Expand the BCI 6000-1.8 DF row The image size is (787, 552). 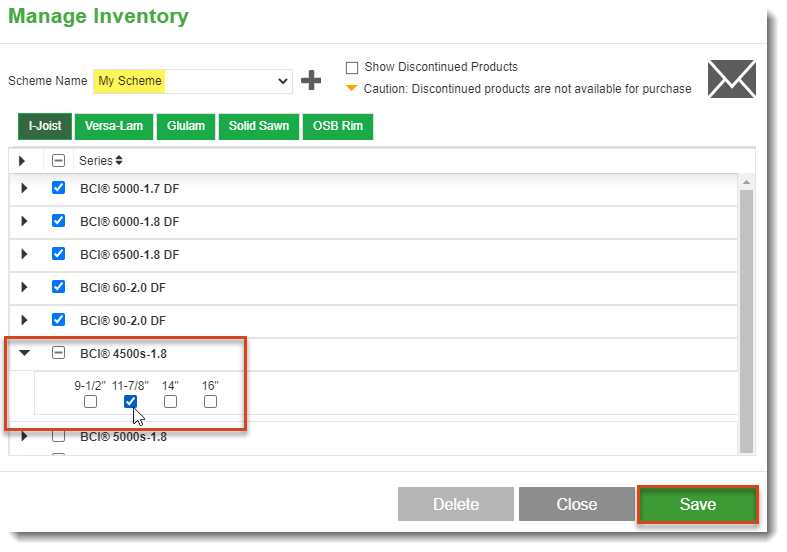click(x=24, y=221)
